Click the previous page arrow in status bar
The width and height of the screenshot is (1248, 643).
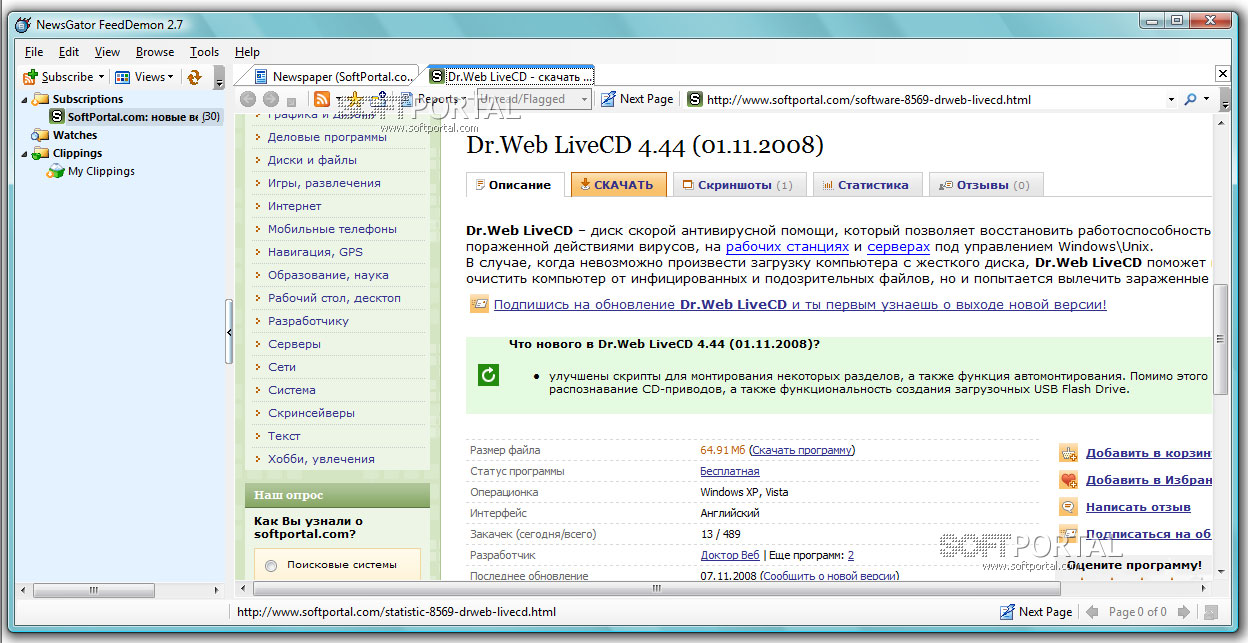tap(1092, 612)
